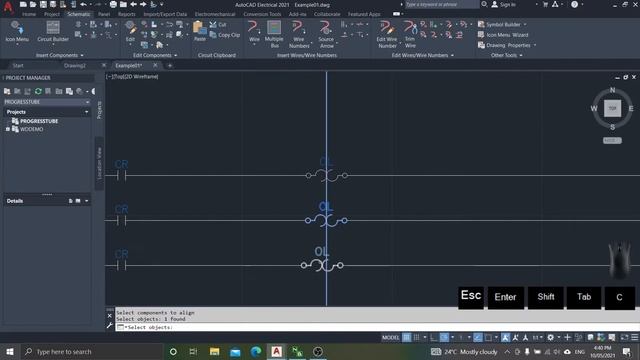Image resolution: width=640 pixels, height=360 pixels.
Task: Open the Home ribbon tab
Action: 29,14
